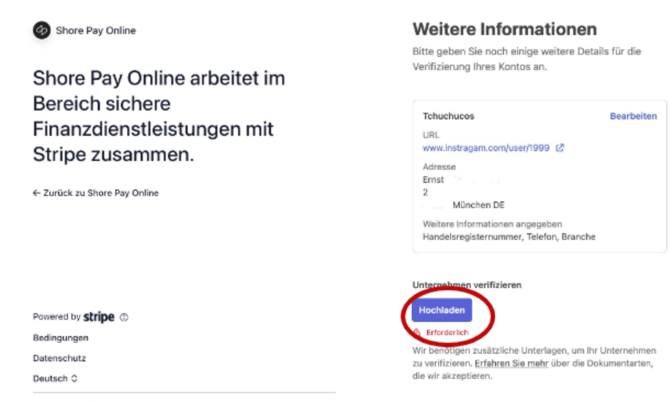670x403 pixels.
Task: Click the warning icon beside Erforderlich
Action: (417, 332)
